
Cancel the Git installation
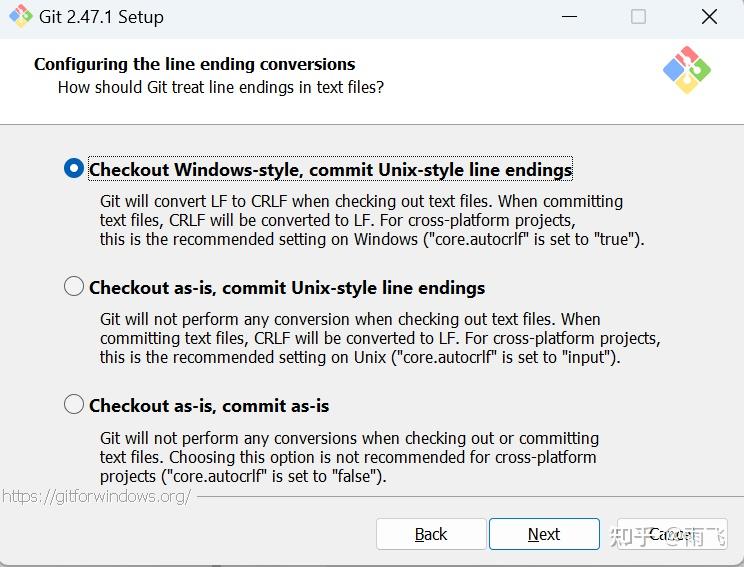tap(668, 534)
